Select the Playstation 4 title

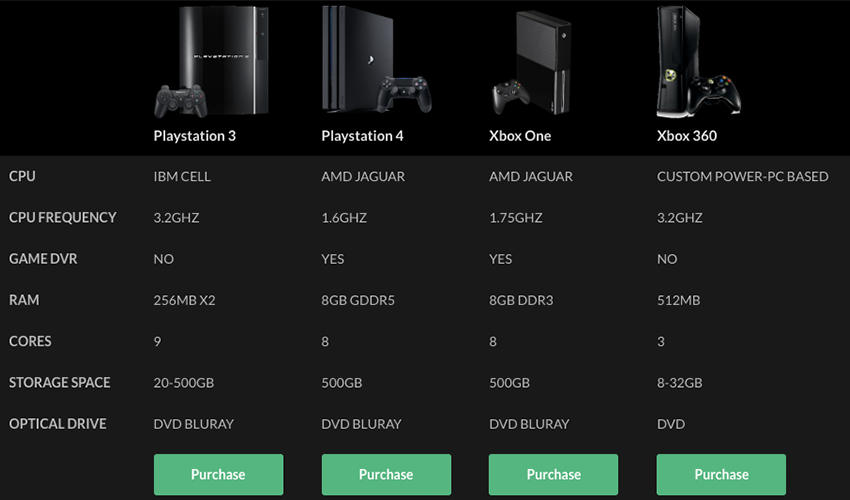363,136
